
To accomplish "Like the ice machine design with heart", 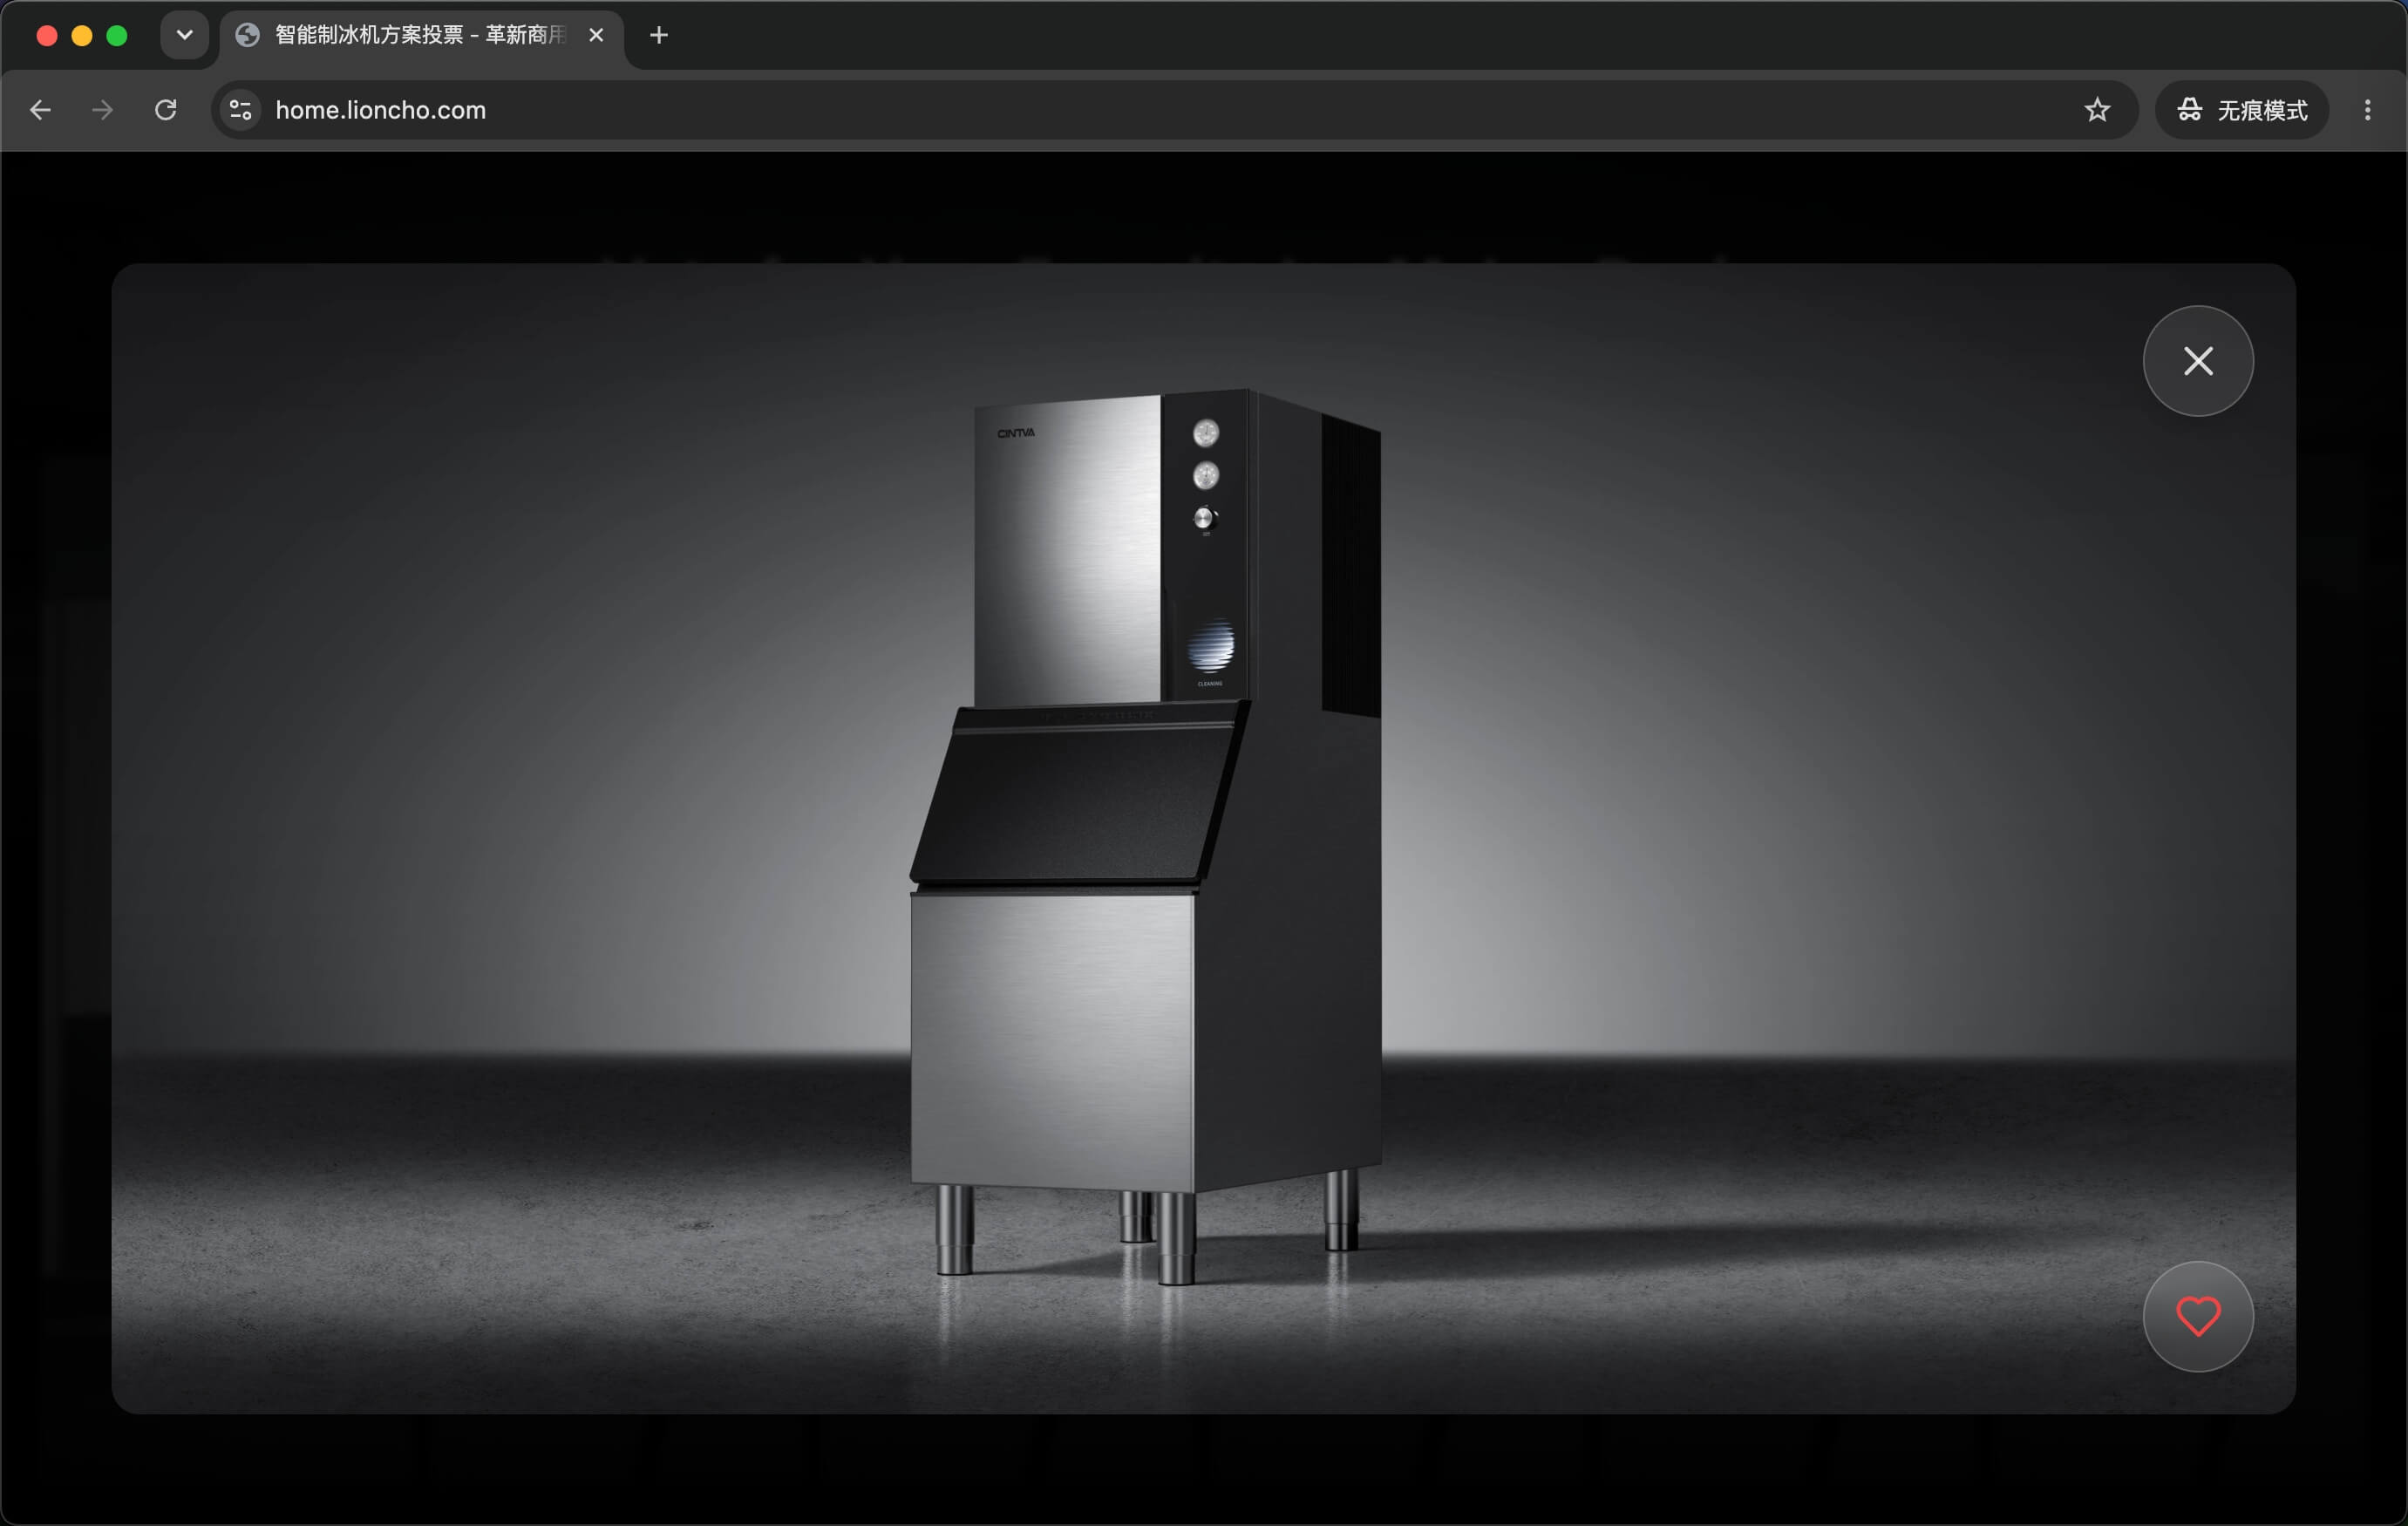I will 2197,1316.
